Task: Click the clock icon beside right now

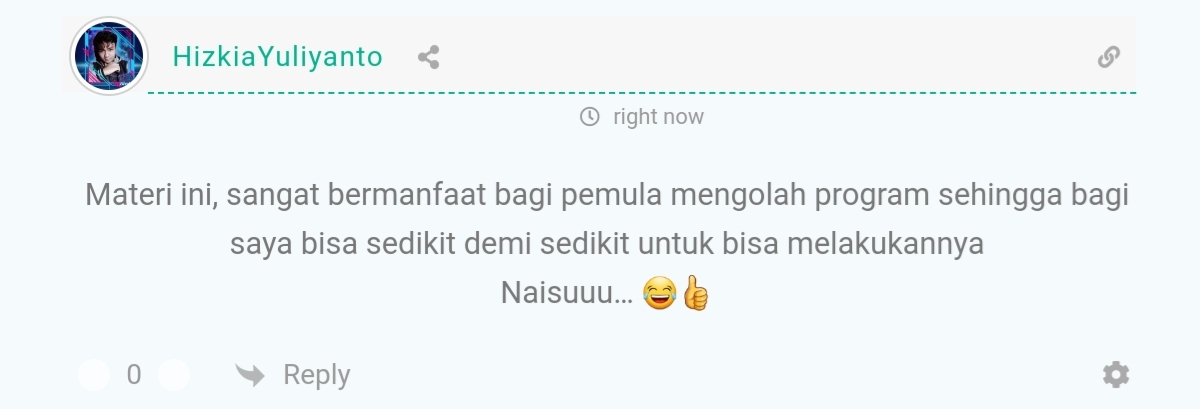Action: click(x=590, y=117)
